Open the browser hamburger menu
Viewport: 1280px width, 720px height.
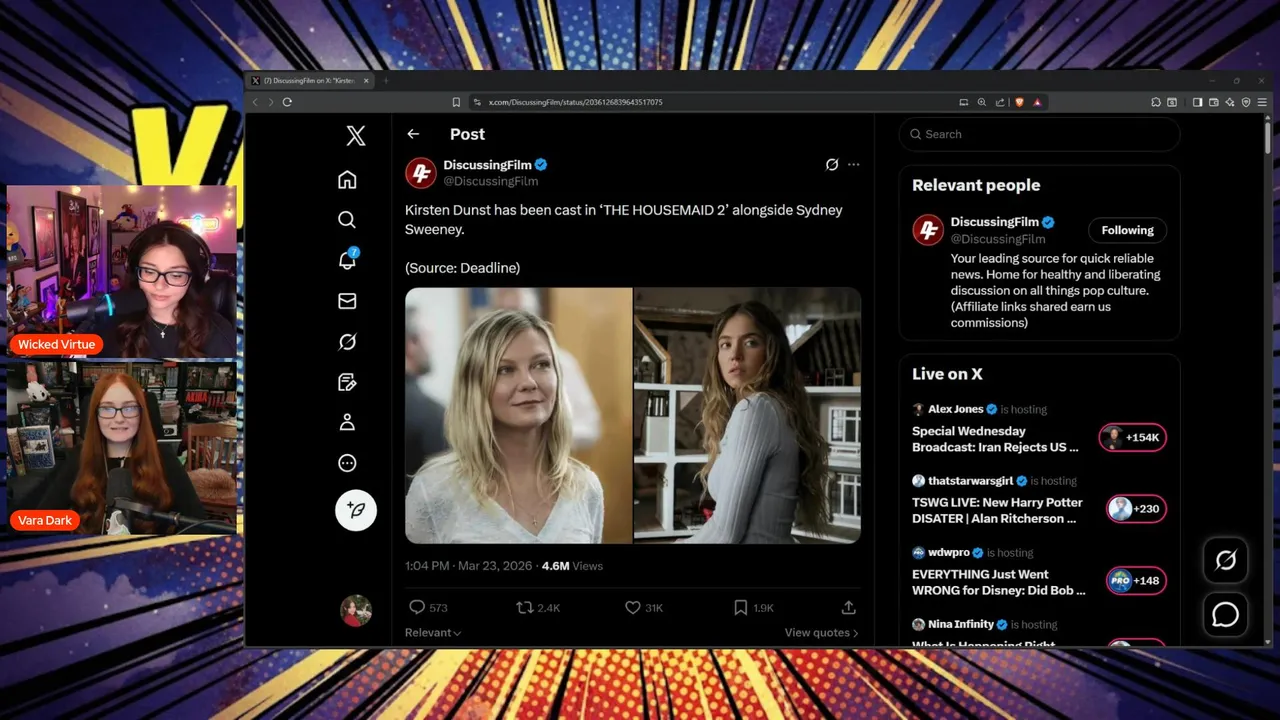click(x=1262, y=102)
